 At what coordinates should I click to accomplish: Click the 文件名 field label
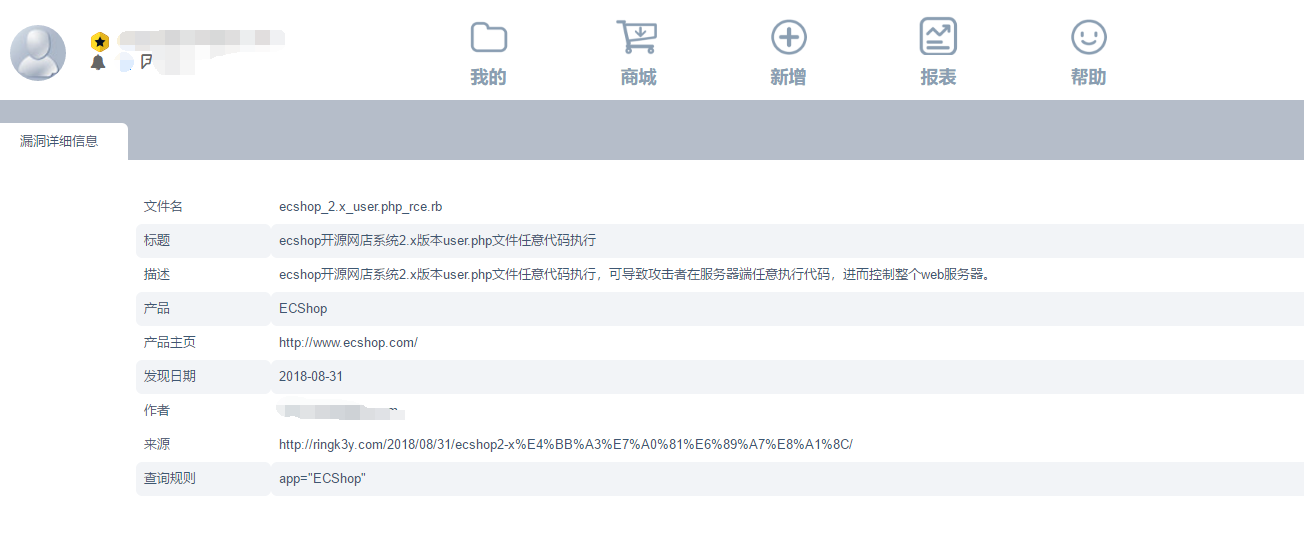click(x=163, y=206)
